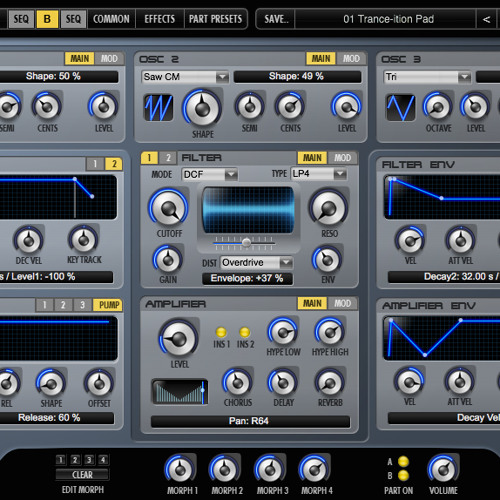Select Edit Morph slot 1
Image resolution: width=500 pixels, height=500 pixels.
pyautogui.click(x=61, y=460)
